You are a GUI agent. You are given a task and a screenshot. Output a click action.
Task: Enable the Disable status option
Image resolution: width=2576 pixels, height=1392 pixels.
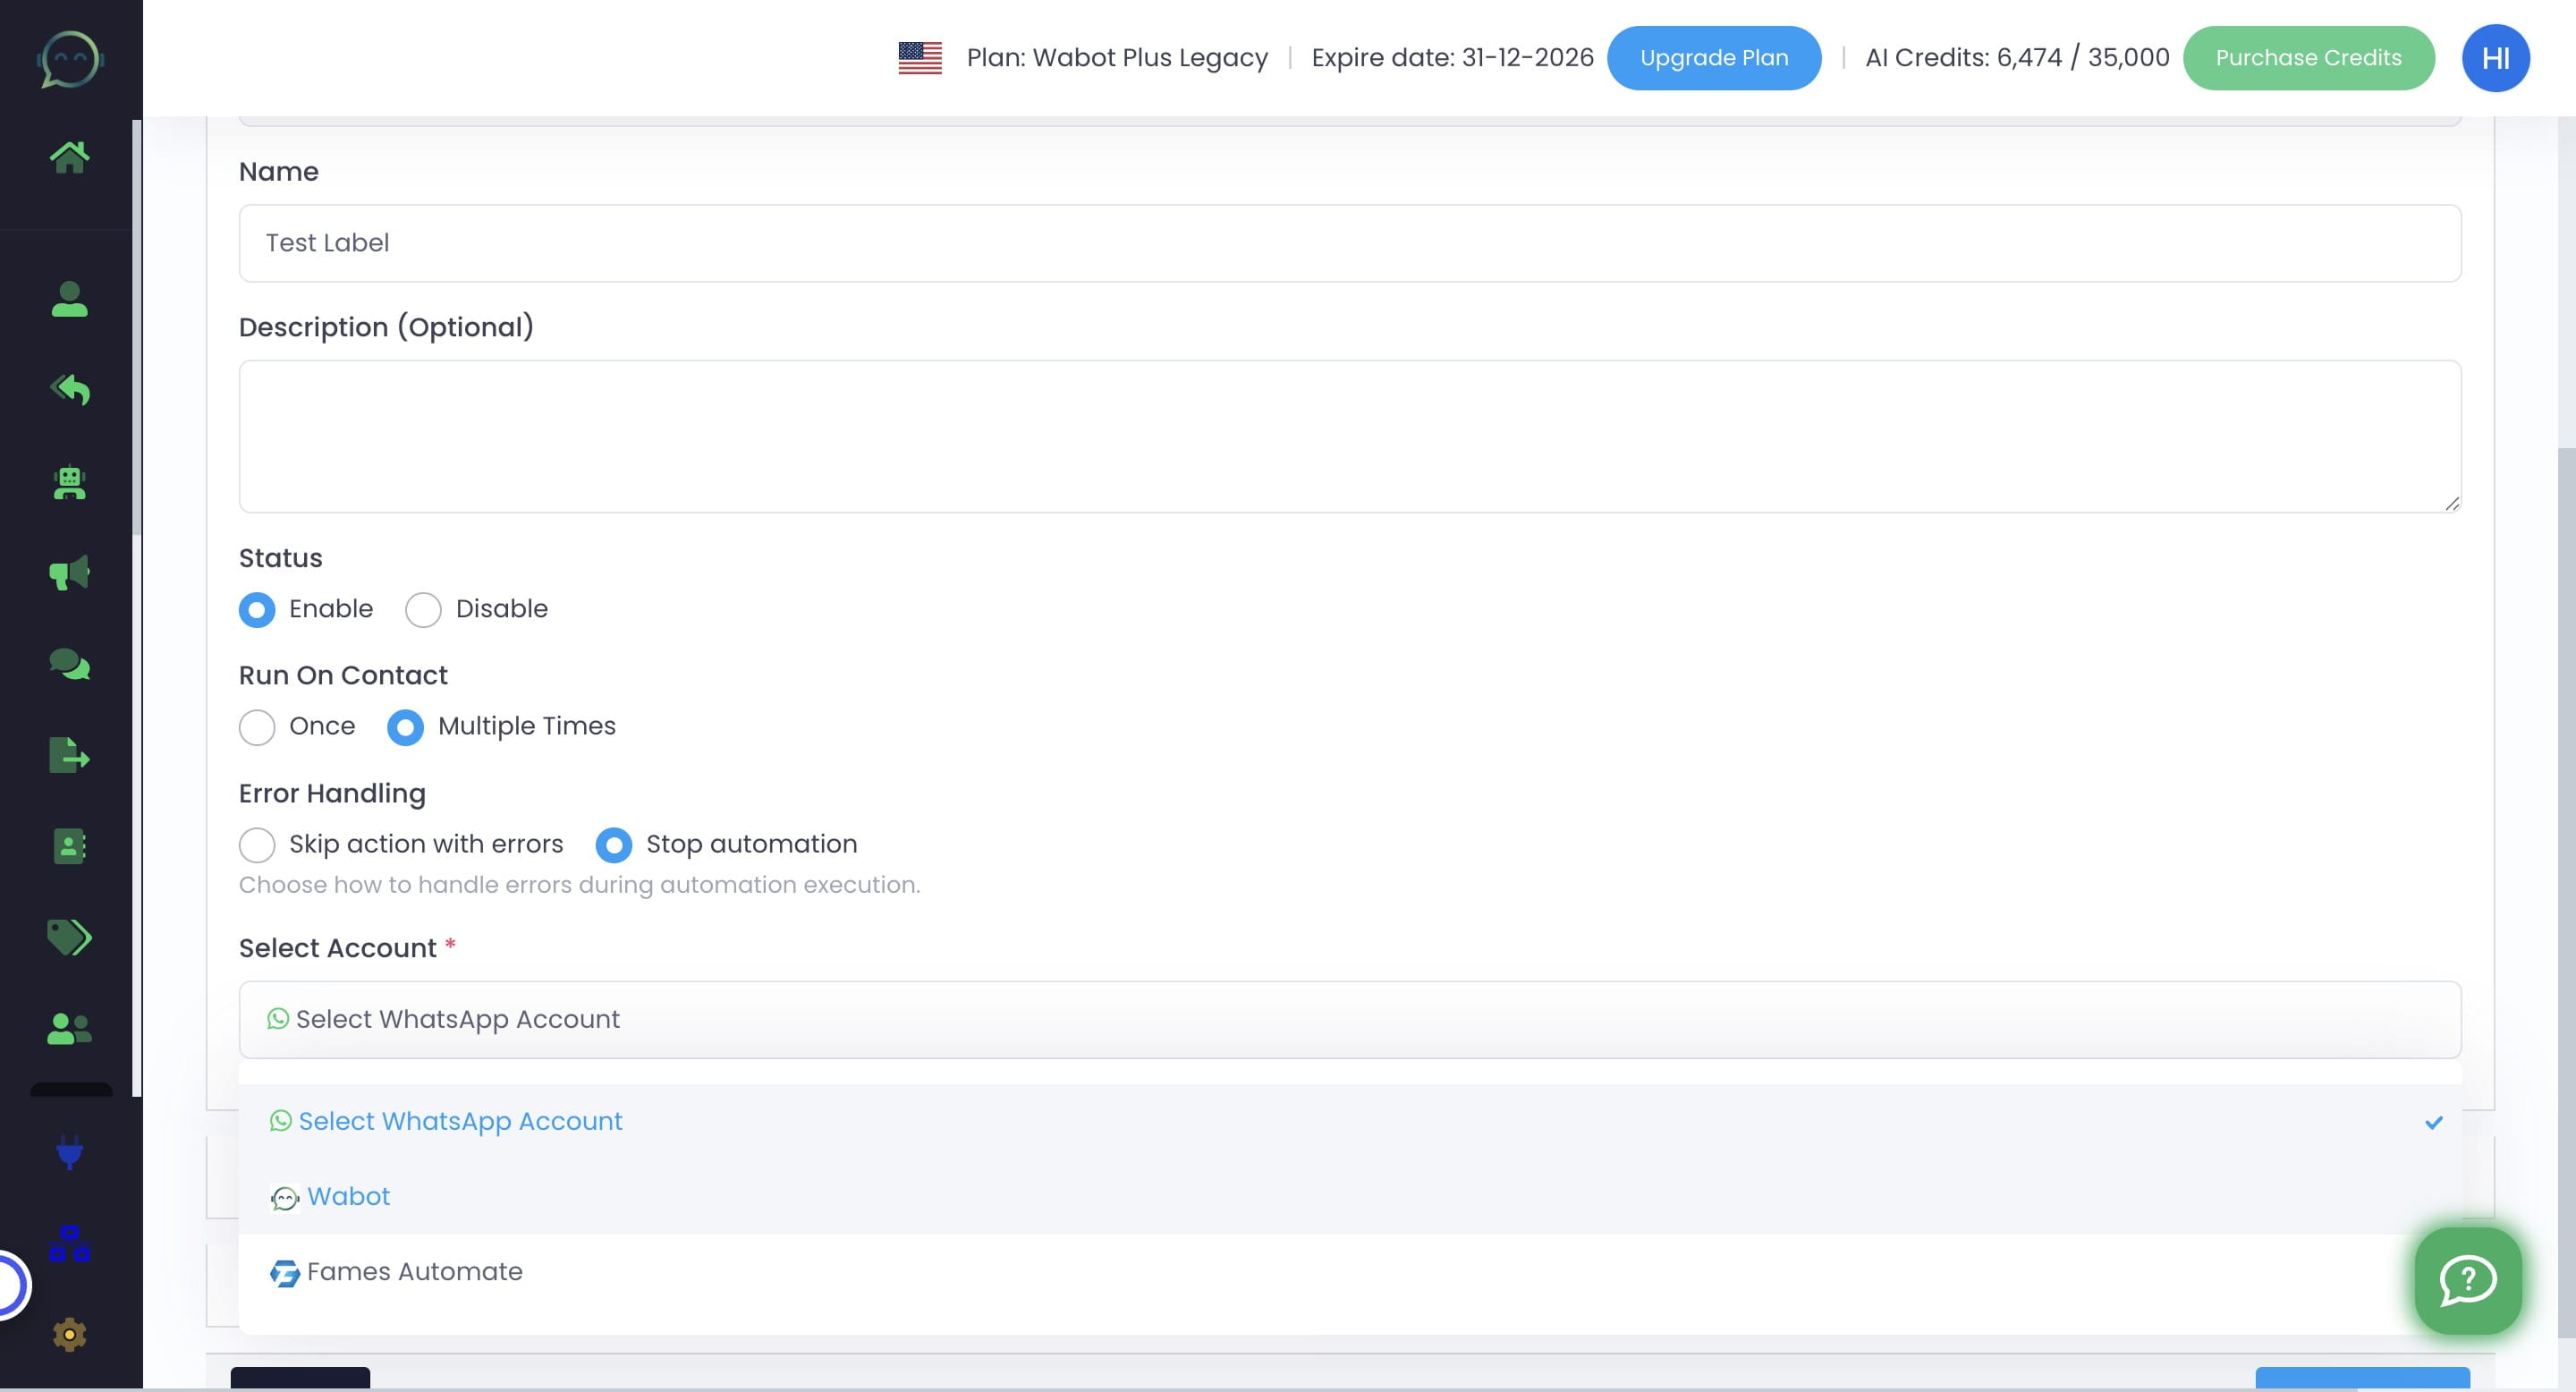point(423,609)
